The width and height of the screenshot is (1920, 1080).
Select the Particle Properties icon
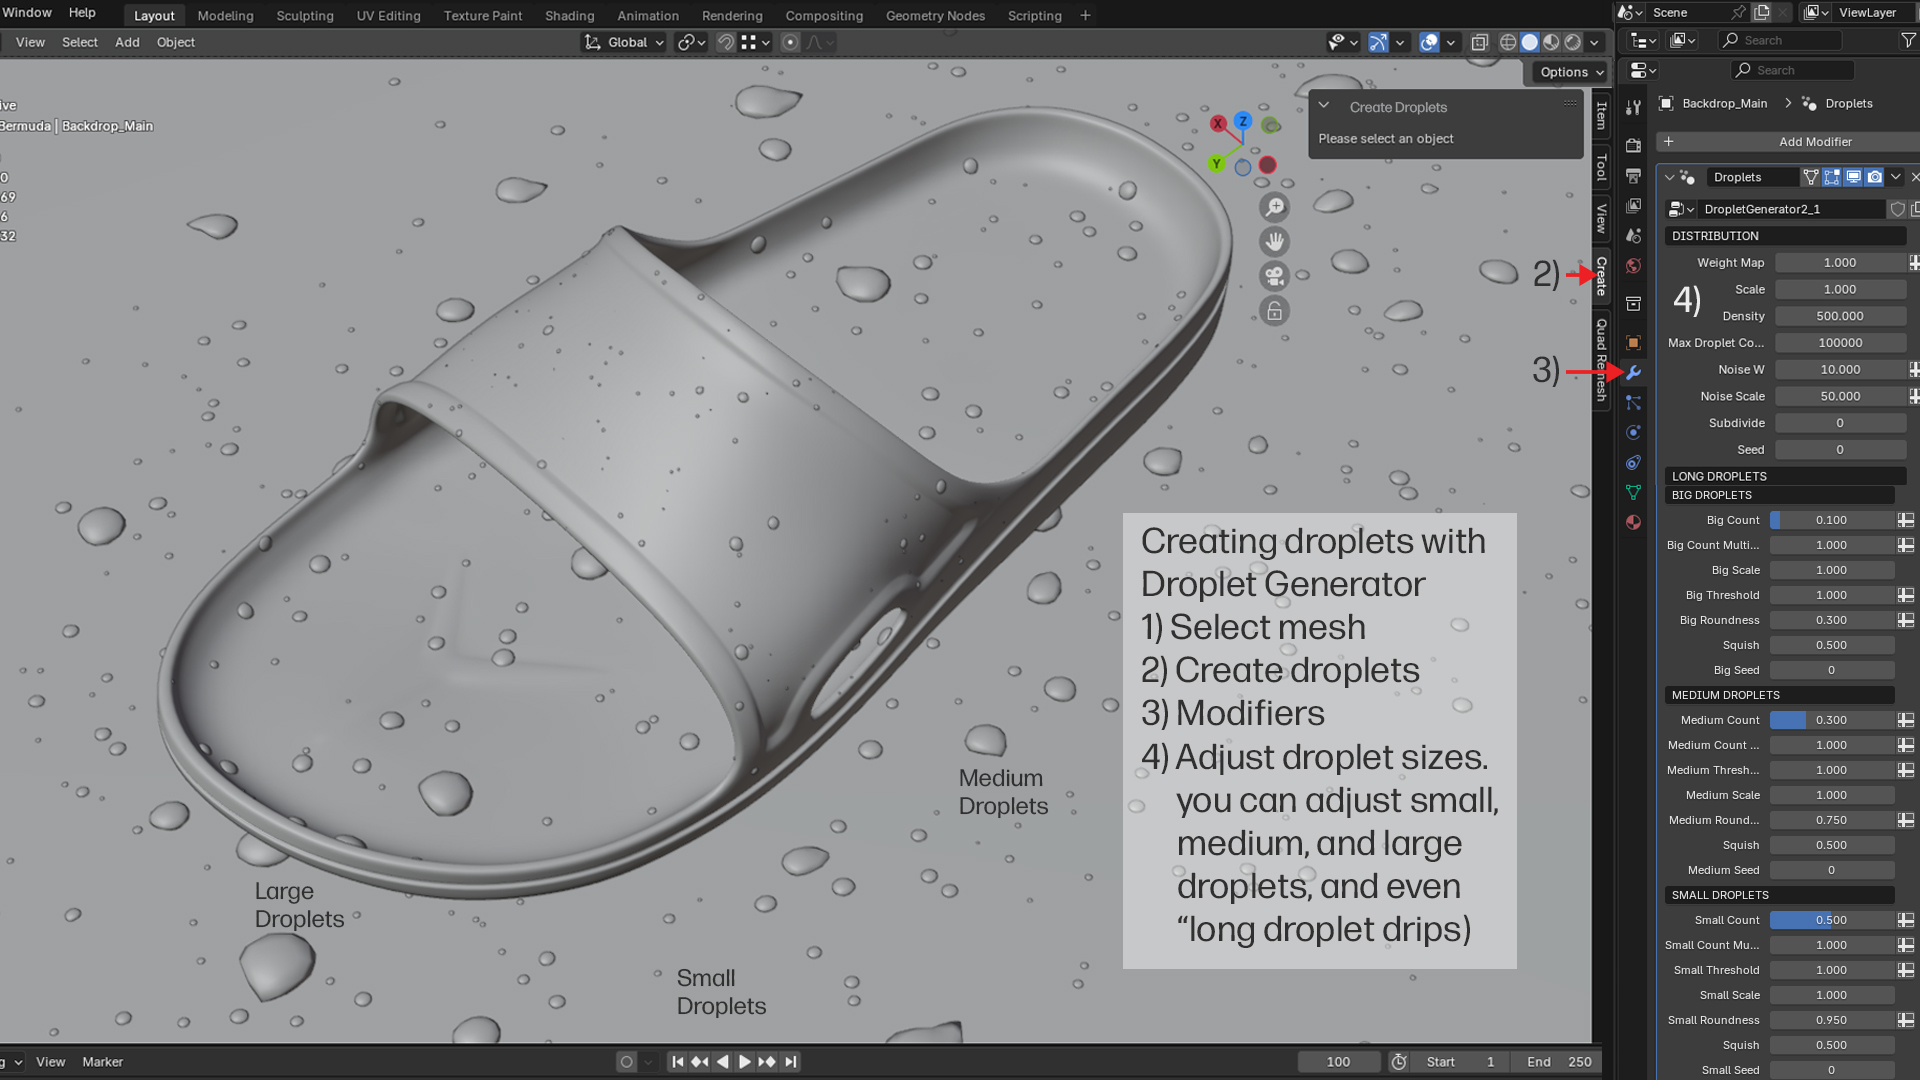1633,402
